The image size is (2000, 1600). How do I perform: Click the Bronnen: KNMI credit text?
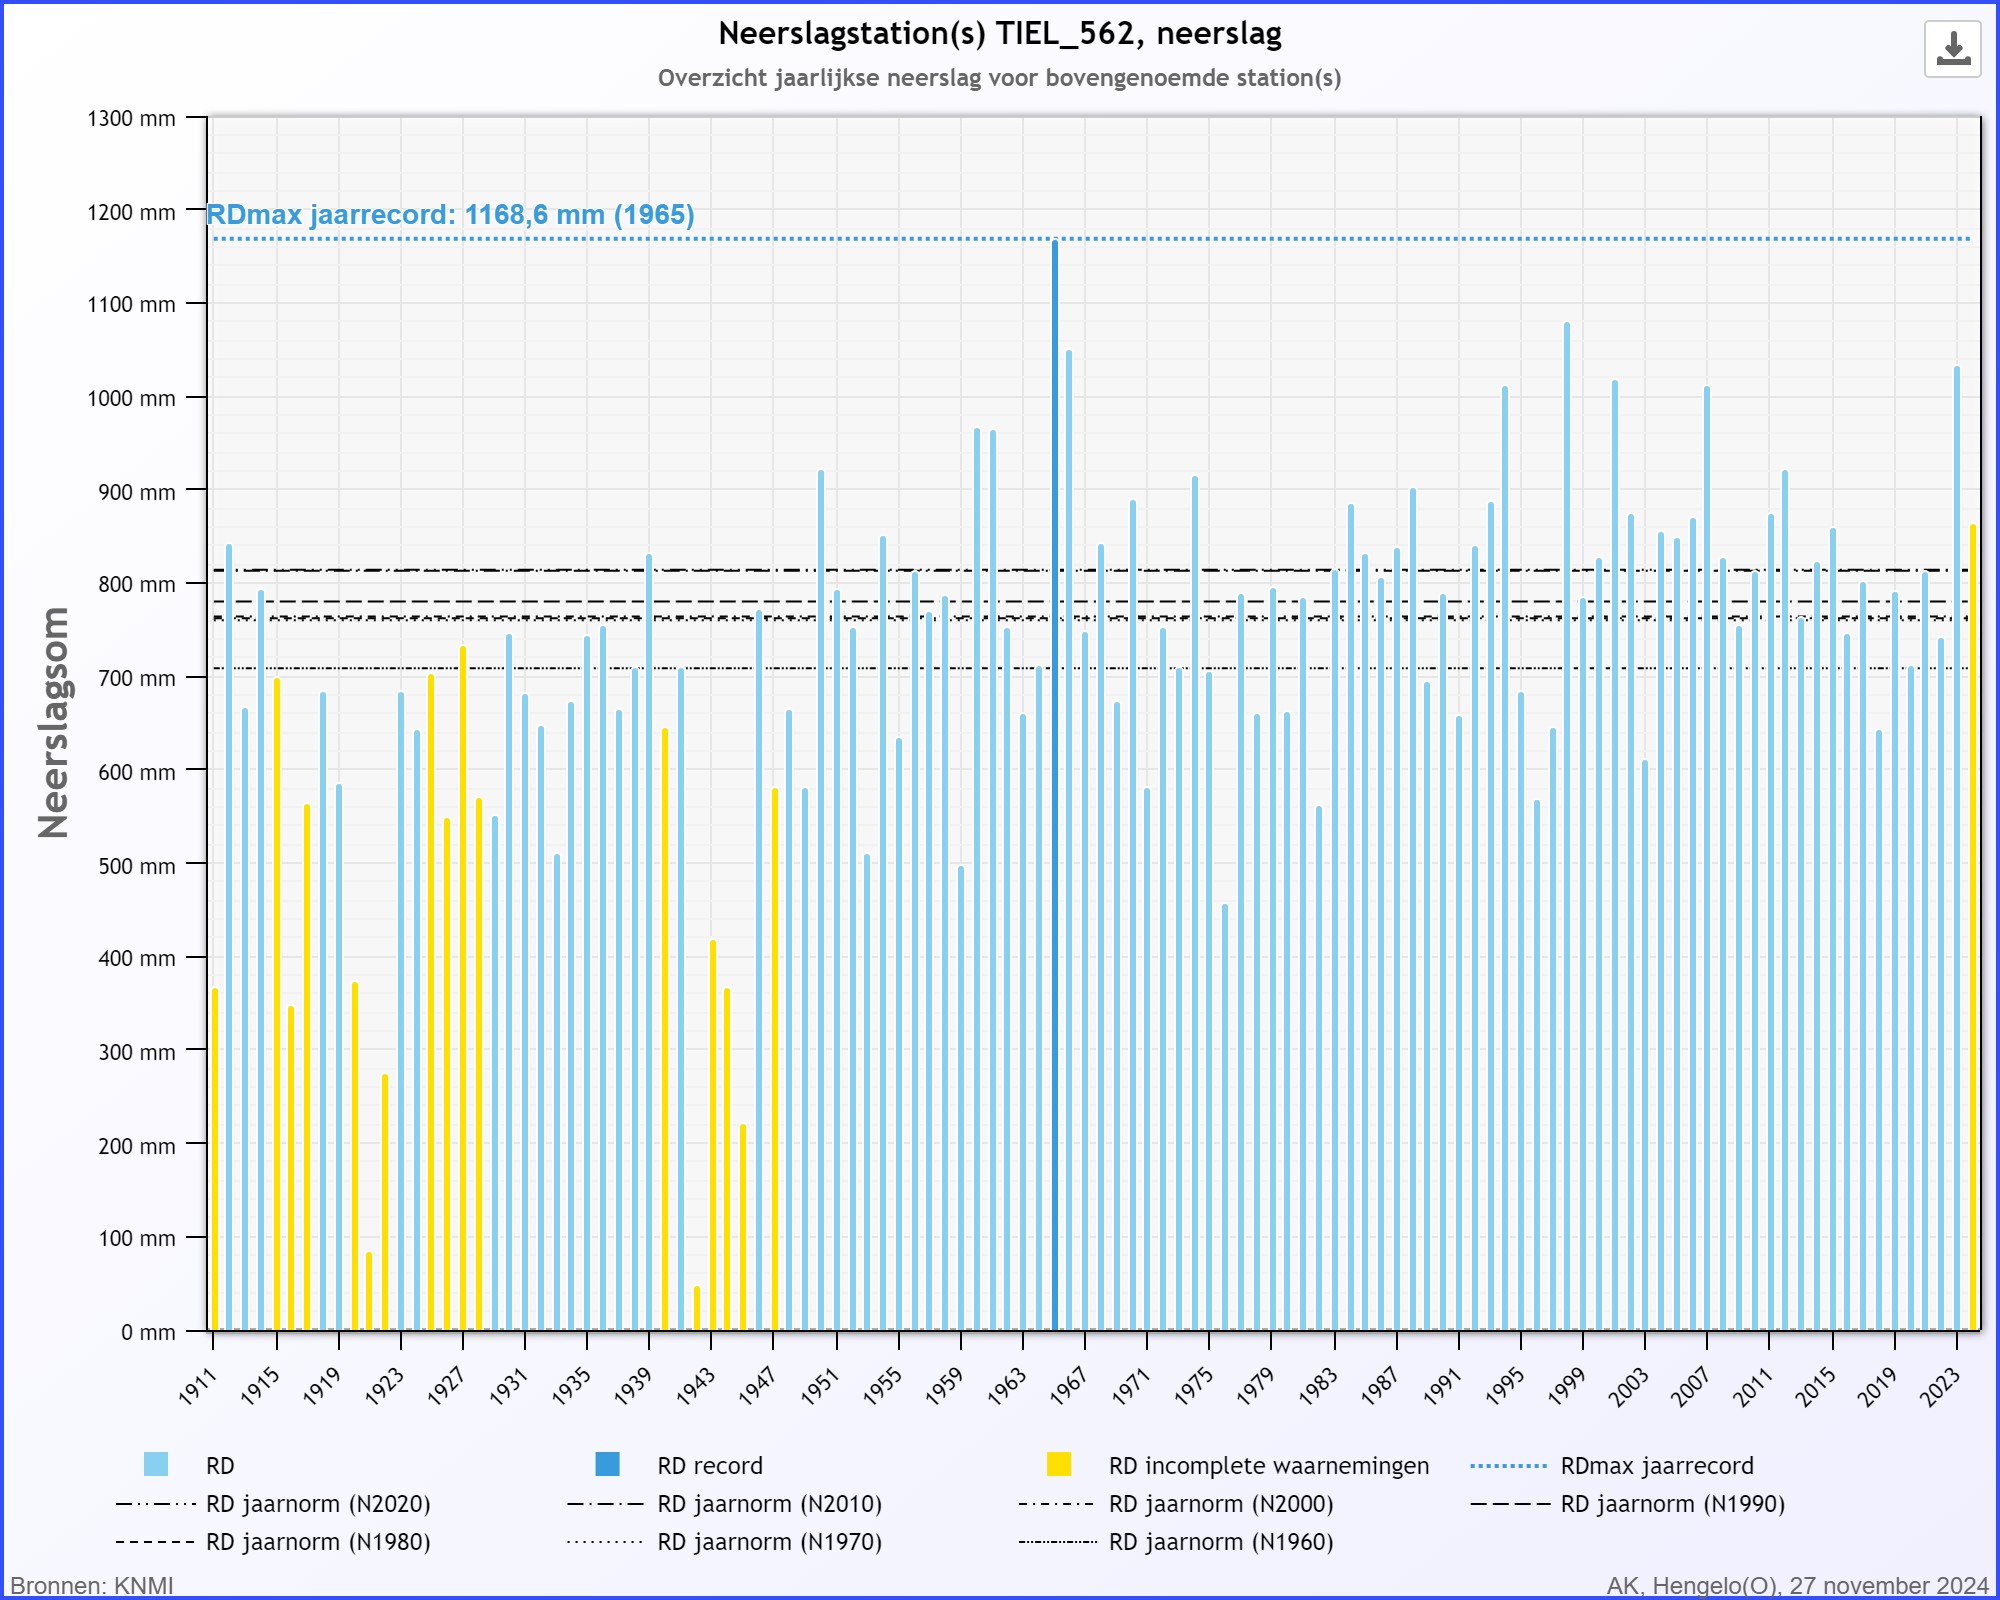click(x=92, y=1586)
